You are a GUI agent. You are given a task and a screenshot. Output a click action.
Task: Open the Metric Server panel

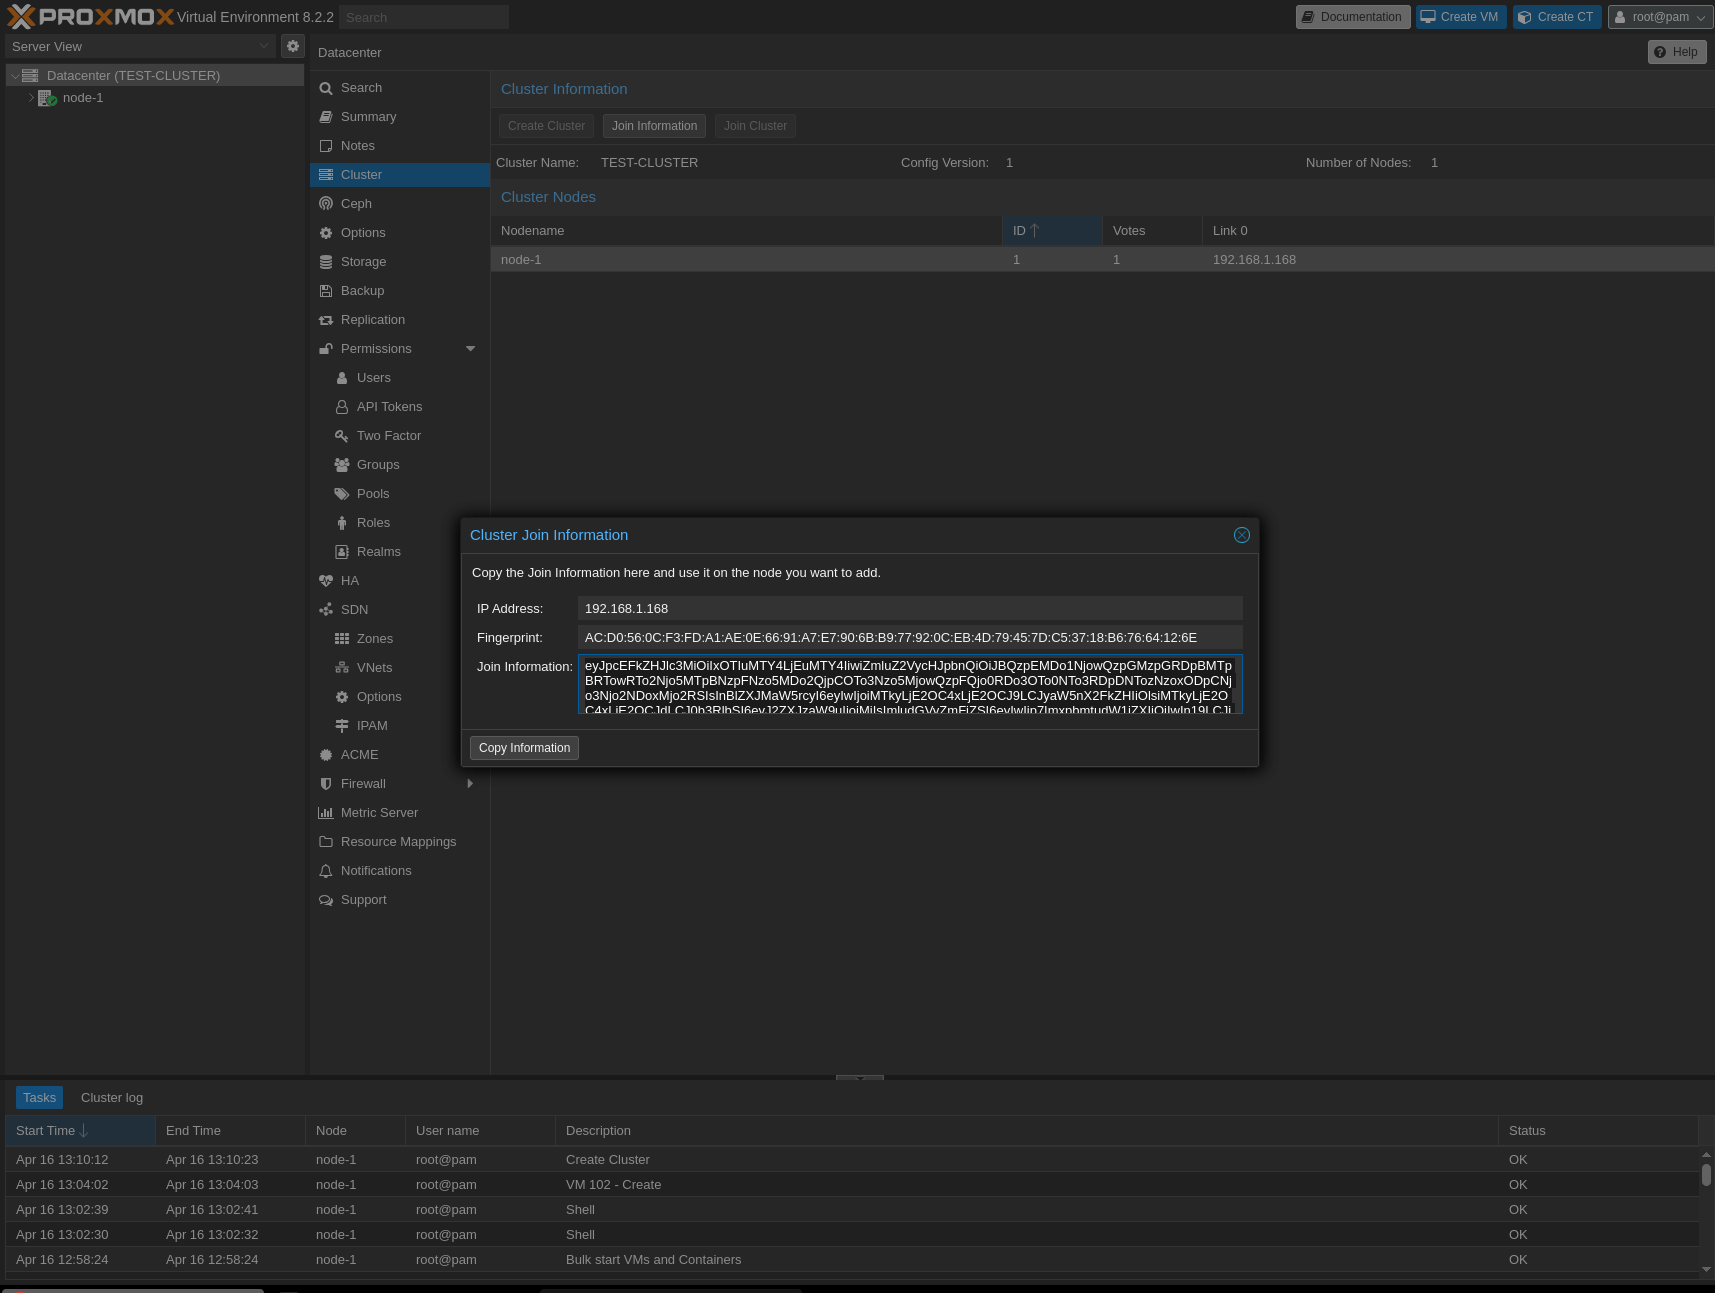pos(379,812)
